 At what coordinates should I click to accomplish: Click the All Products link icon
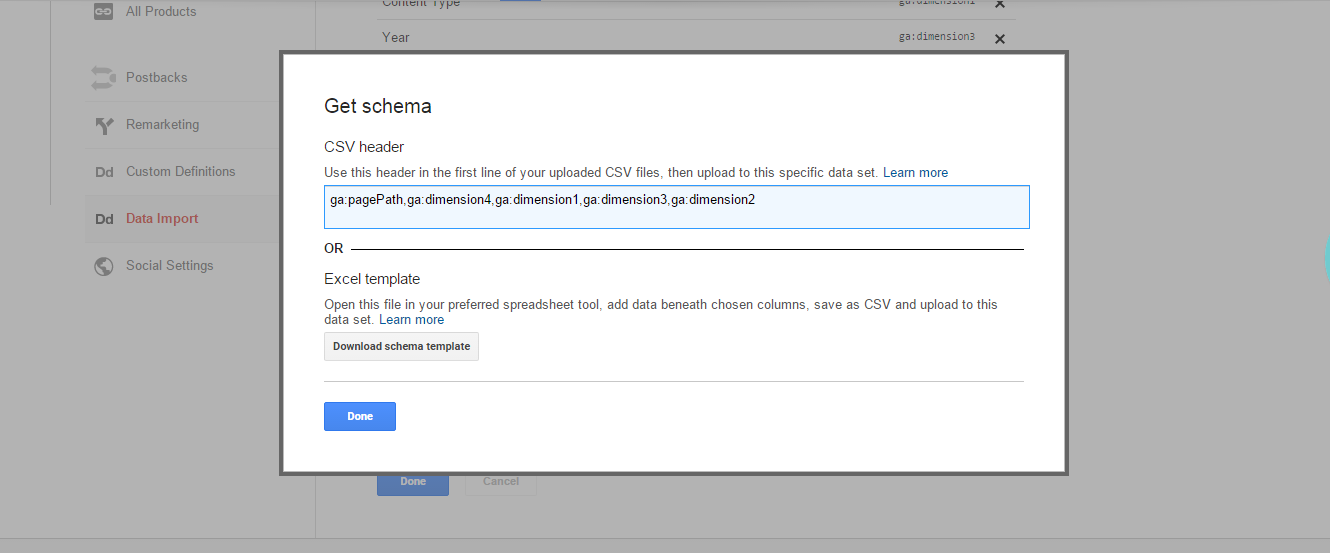pyautogui.click(x=103, y=12)
